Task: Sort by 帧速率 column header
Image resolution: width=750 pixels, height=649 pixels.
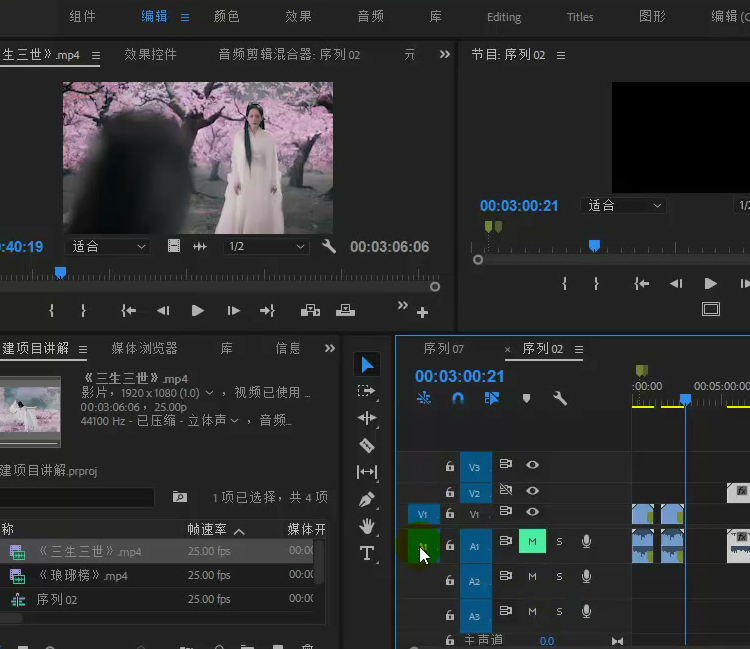Action: pos(207,529)
